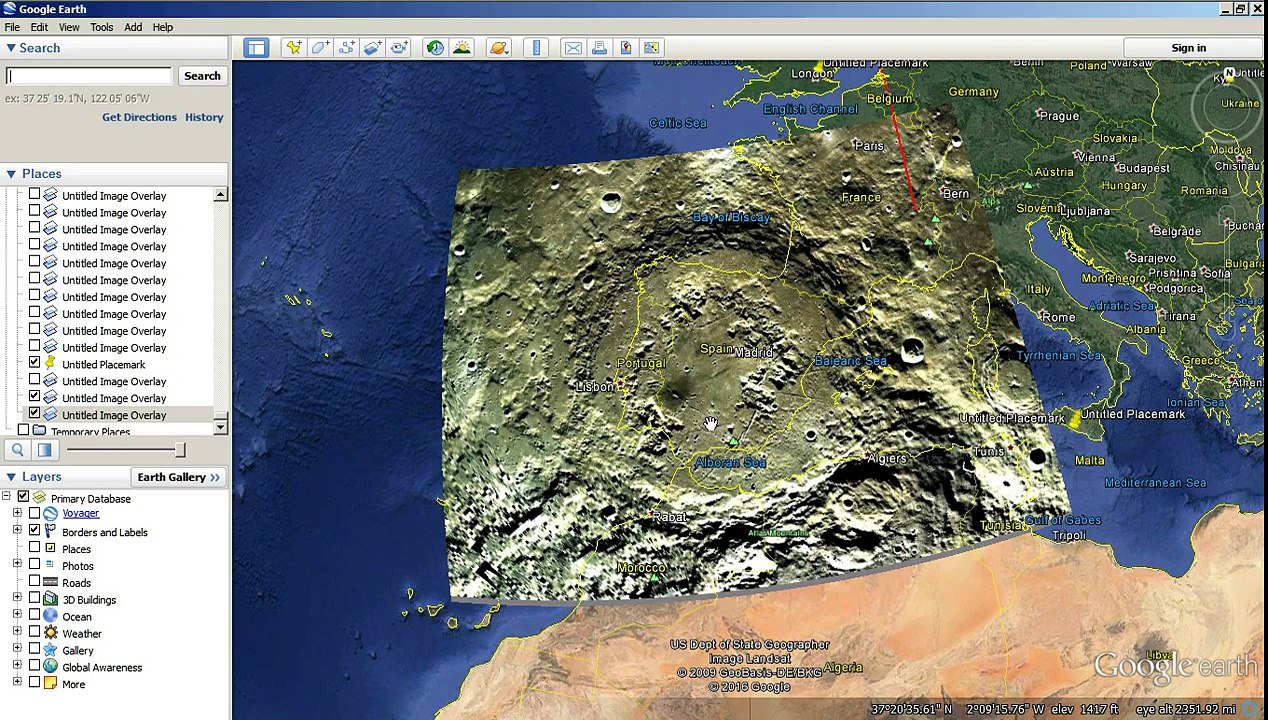This screenshot has width=1268, height=720.
Task: Enable the Roads layer checkbox
Action: coord(34,582)
